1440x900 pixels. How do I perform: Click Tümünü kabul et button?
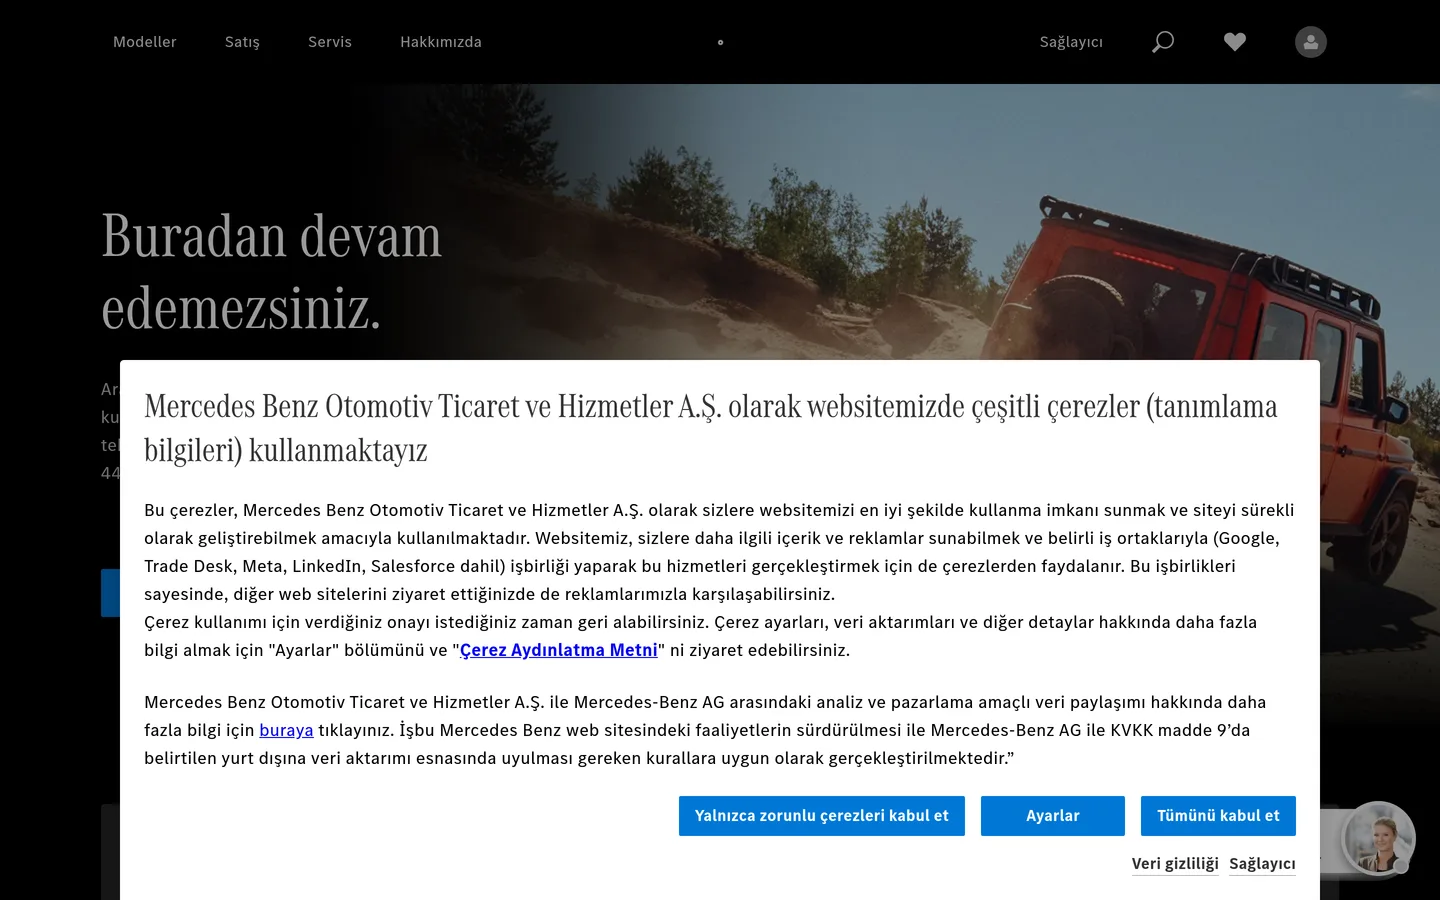point(1218,816)
